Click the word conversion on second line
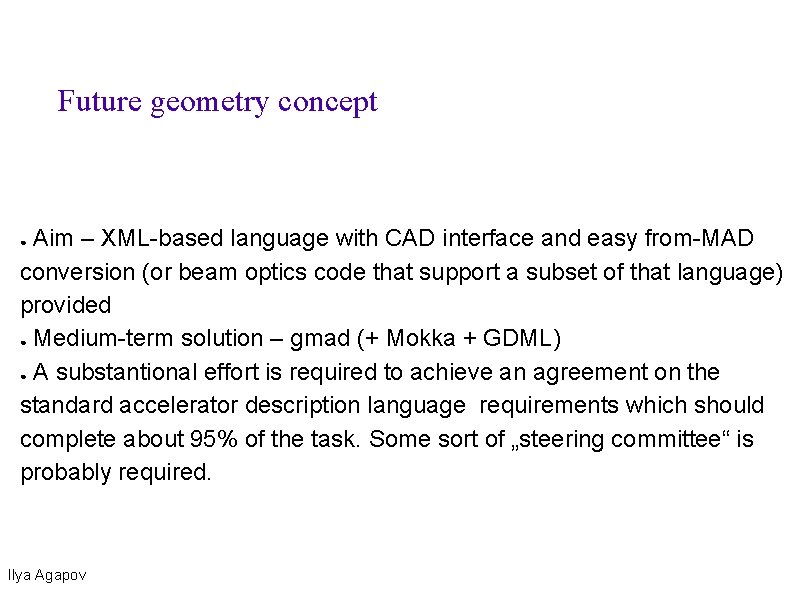This screenshot has width=794, height=595. (77, 272)
